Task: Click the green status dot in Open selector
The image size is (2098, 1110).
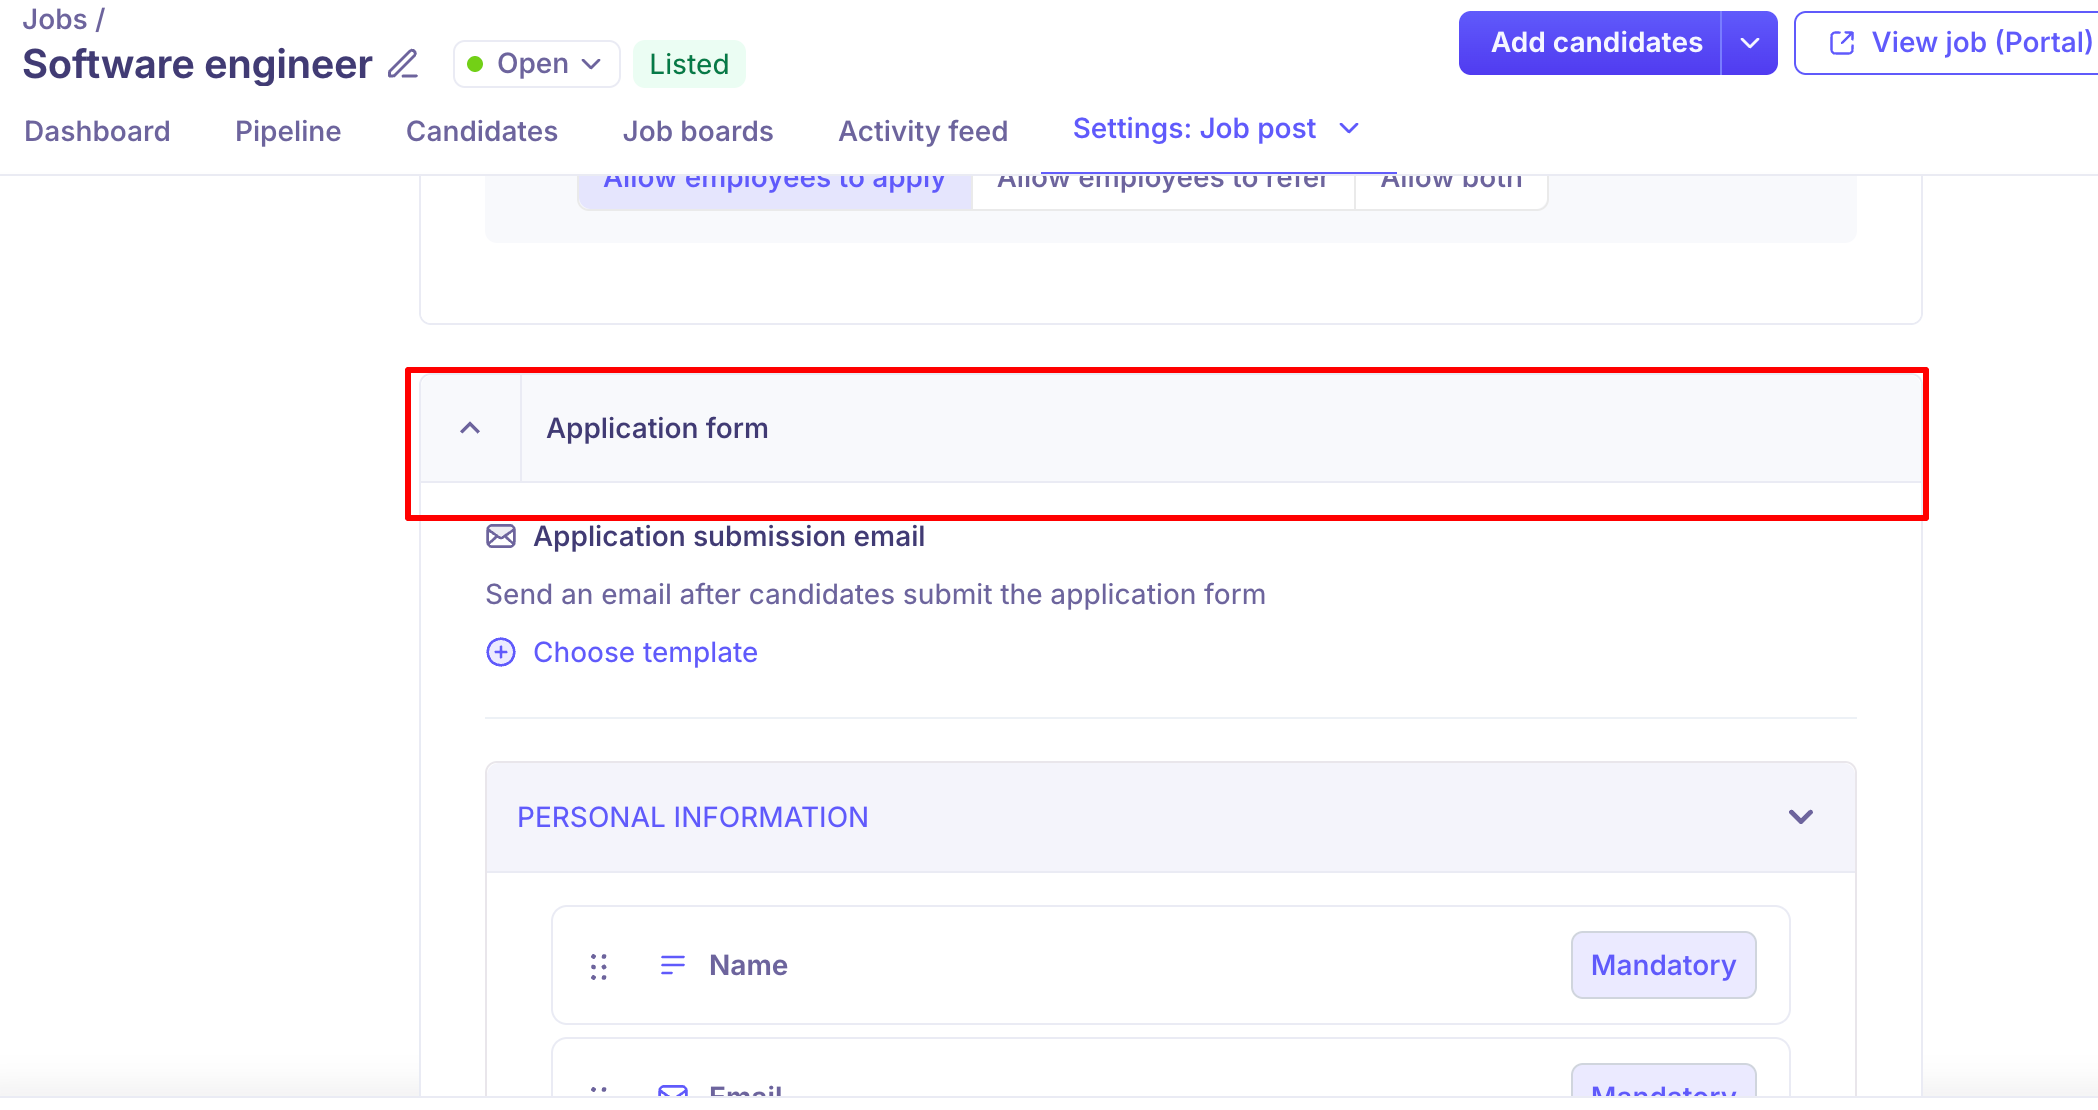Action: [476, 64]
